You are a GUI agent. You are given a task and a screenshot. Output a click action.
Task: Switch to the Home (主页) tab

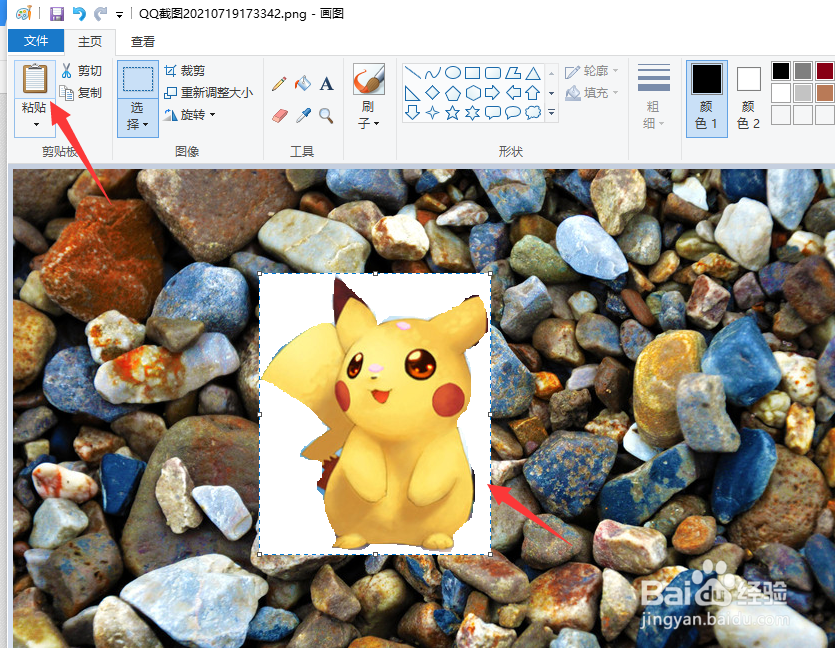tap(89, 42)
